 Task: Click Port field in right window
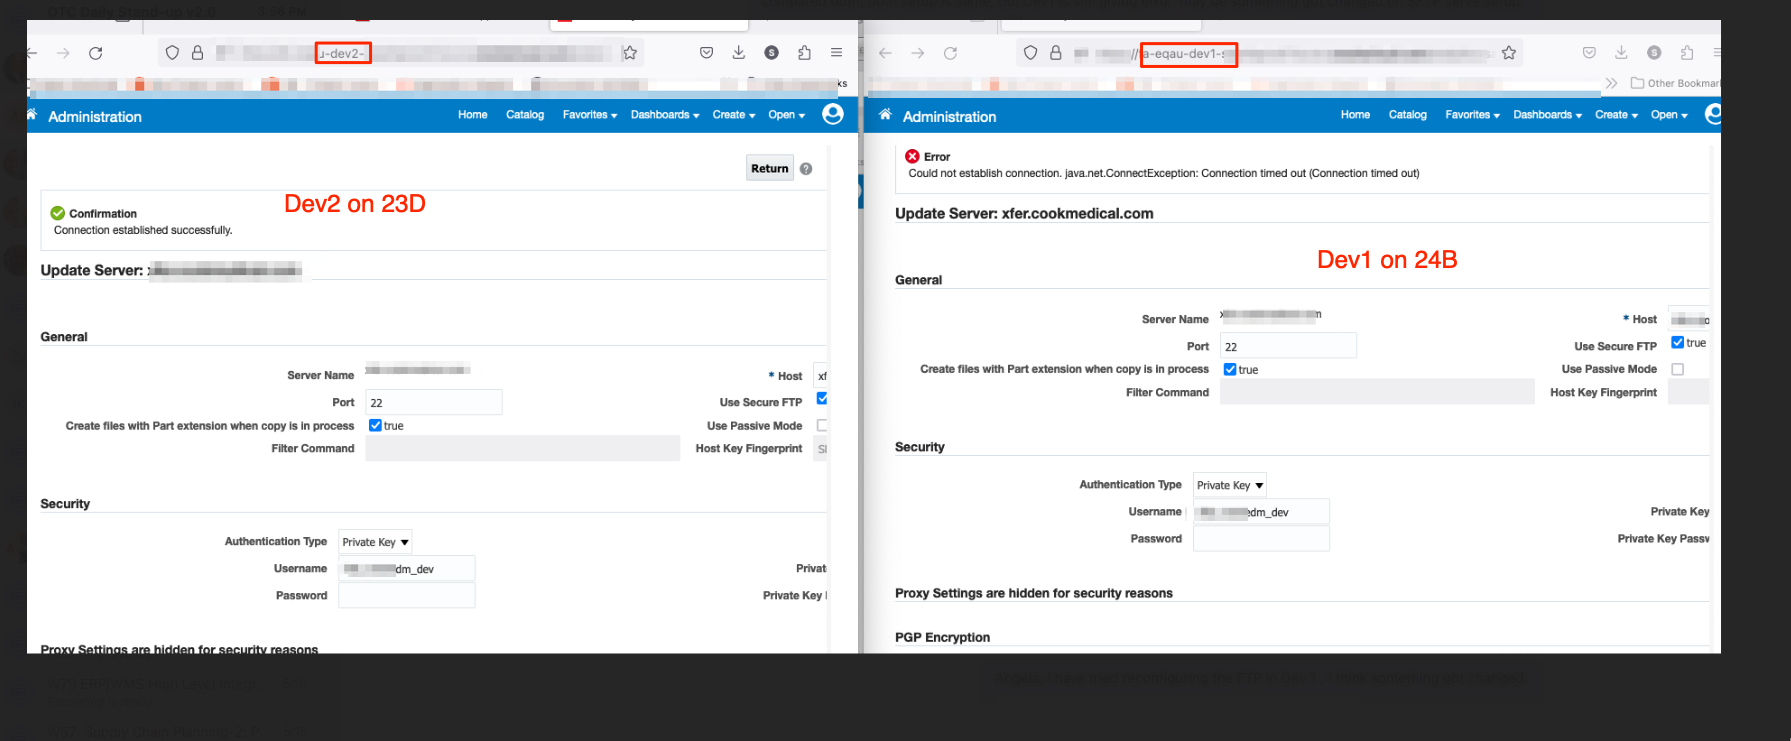click(x=1288, y=346)
